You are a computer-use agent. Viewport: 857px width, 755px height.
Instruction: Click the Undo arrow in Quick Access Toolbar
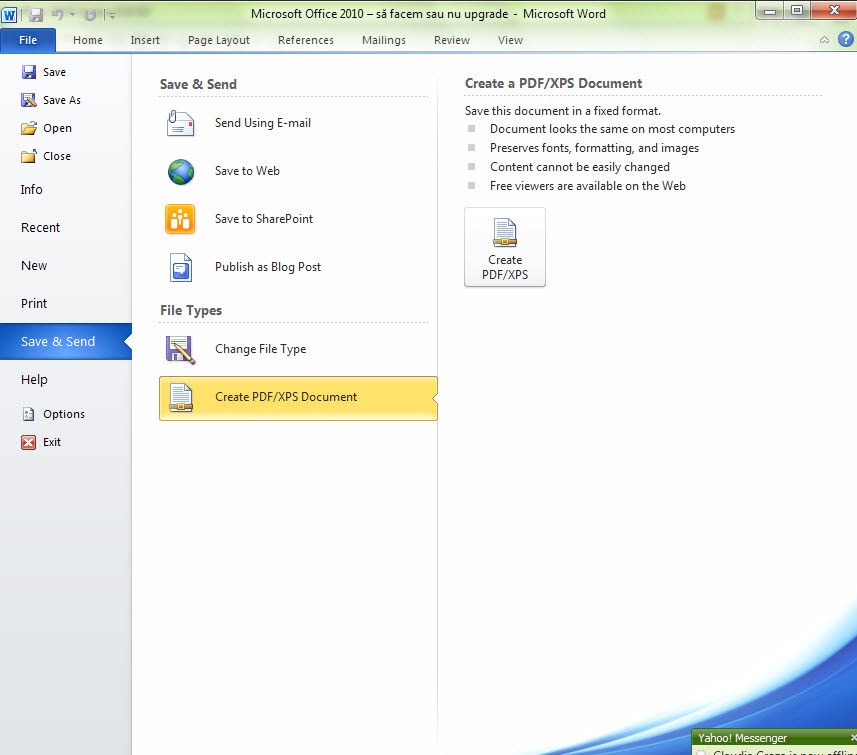click(57, 15)
